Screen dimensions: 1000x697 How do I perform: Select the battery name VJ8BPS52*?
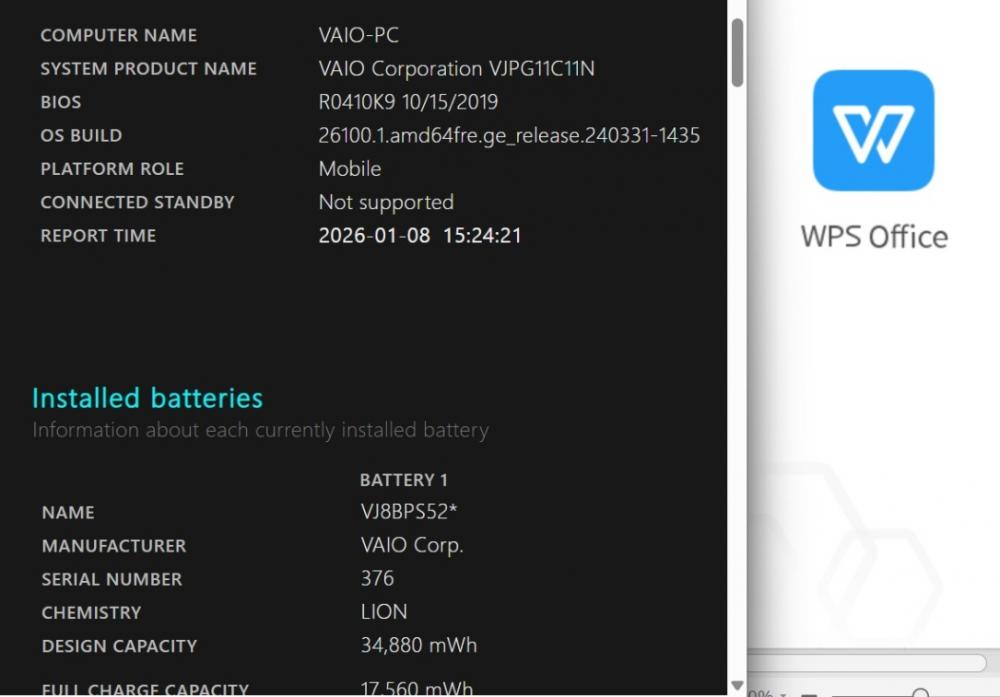pyautogui.click(x=409, y=511)
